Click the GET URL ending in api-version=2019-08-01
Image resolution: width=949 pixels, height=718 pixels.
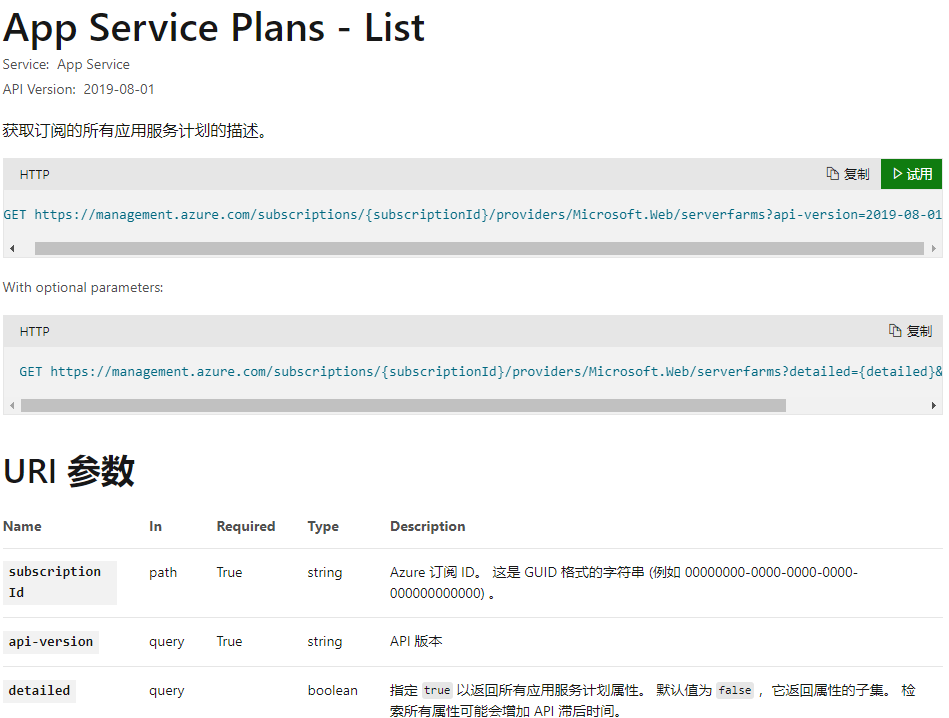click(x=472, y=214)
